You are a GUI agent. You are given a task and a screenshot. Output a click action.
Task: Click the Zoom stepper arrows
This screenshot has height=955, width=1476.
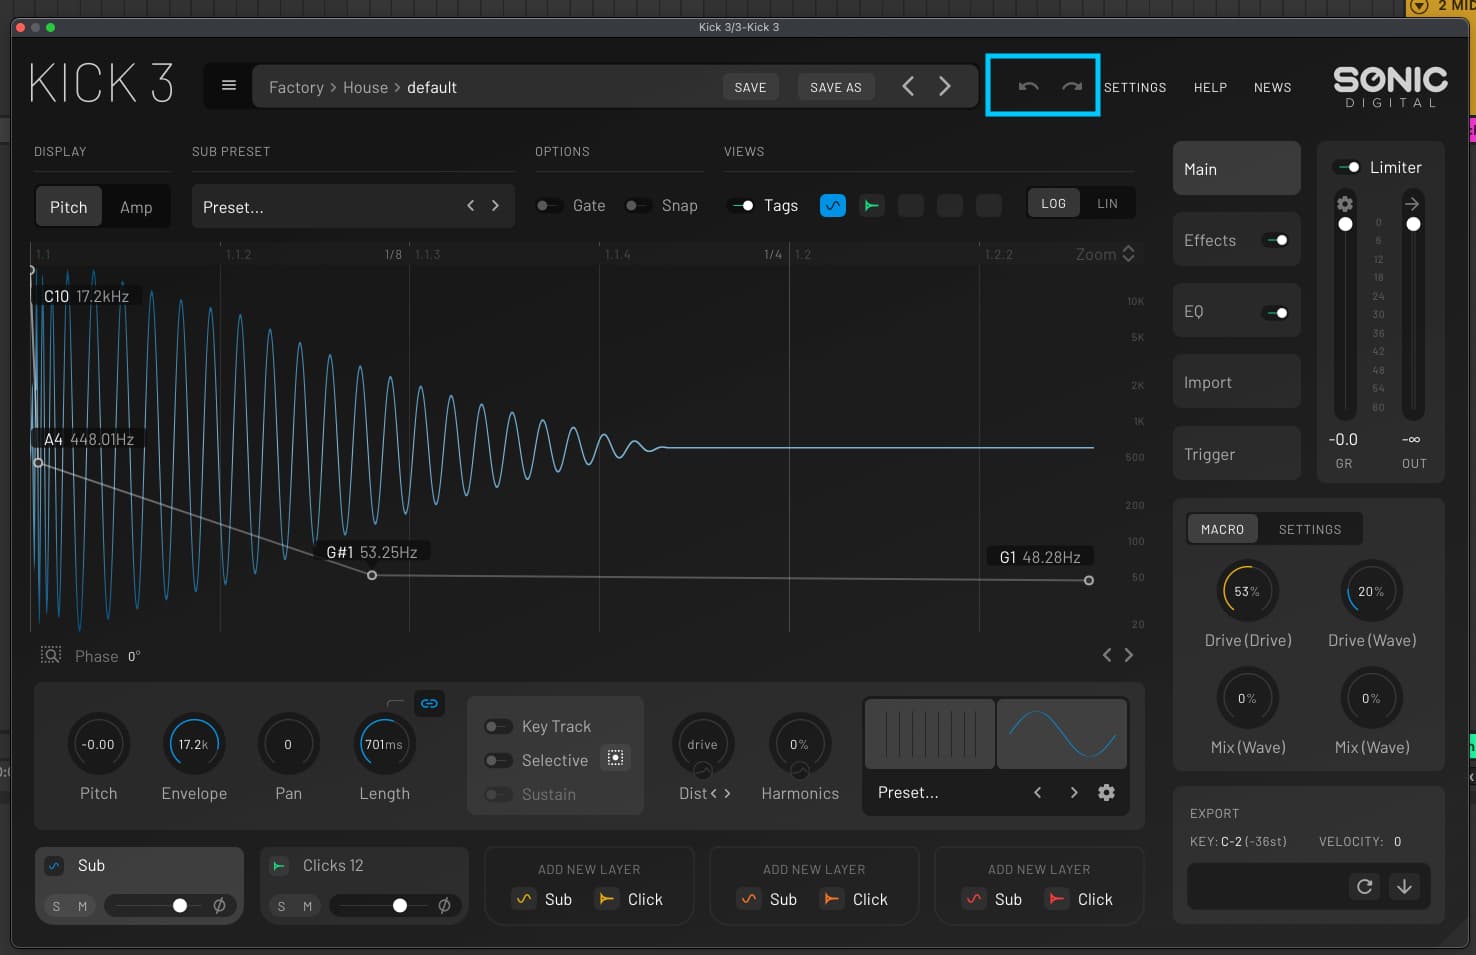coord(1128,254)
